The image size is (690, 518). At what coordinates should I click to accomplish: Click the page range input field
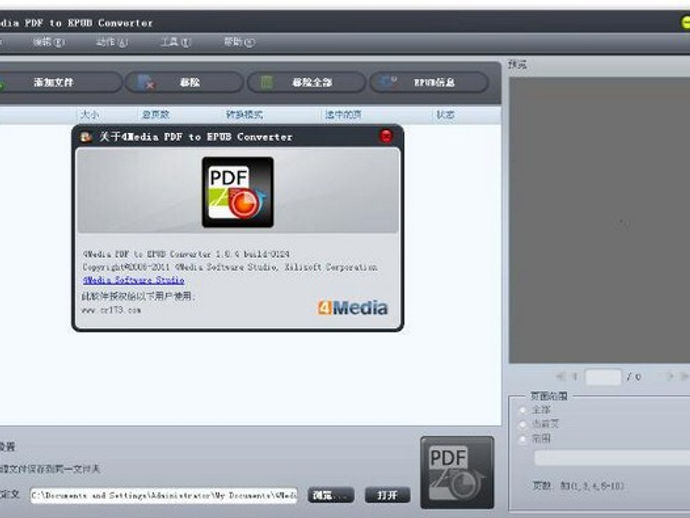point(612,458)
